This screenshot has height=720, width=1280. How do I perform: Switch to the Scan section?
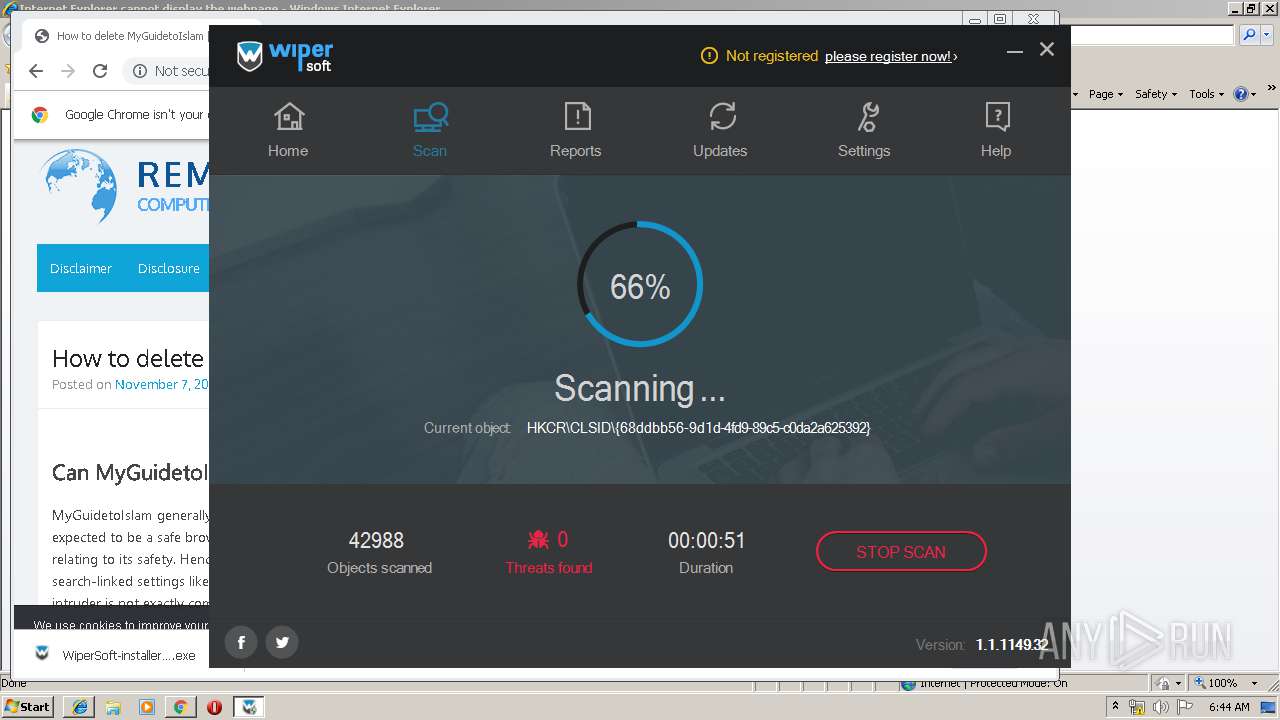(430, 131)
